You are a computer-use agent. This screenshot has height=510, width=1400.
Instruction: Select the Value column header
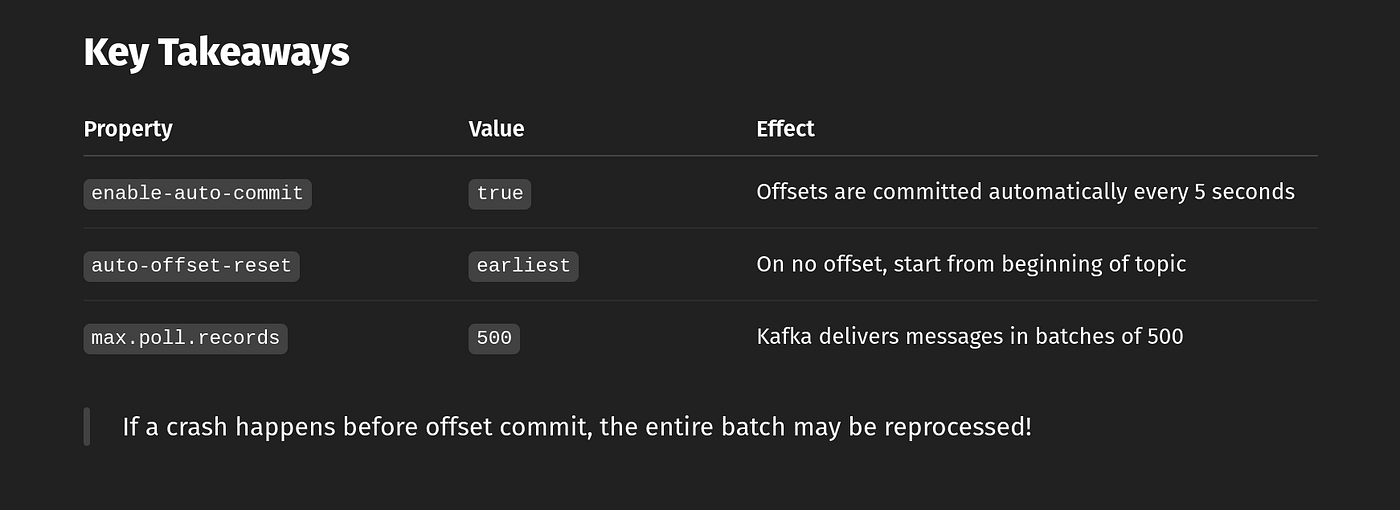pyautogui.click(x=496, y=129)
